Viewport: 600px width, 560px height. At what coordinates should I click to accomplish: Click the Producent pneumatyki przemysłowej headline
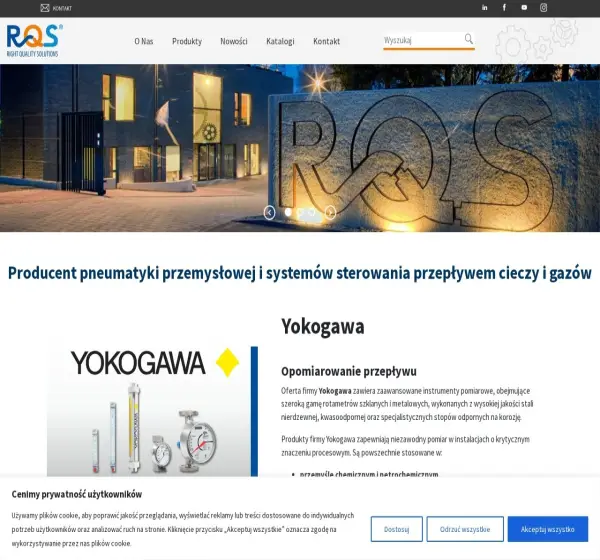coord(300,273)
